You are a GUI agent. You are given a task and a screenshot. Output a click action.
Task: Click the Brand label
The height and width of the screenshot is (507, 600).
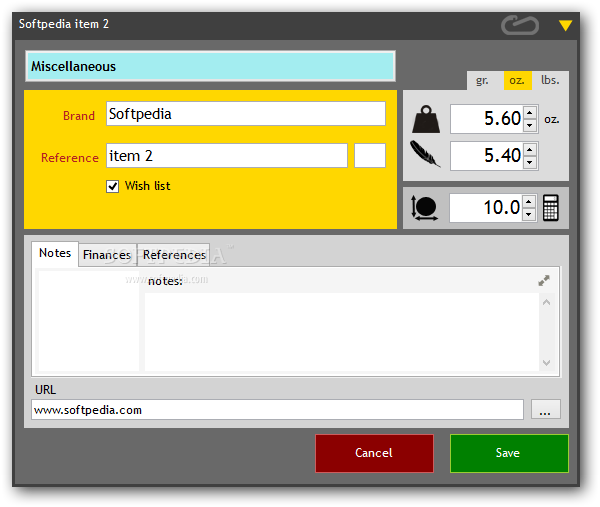pyautogui.click(x=79, y=116)
